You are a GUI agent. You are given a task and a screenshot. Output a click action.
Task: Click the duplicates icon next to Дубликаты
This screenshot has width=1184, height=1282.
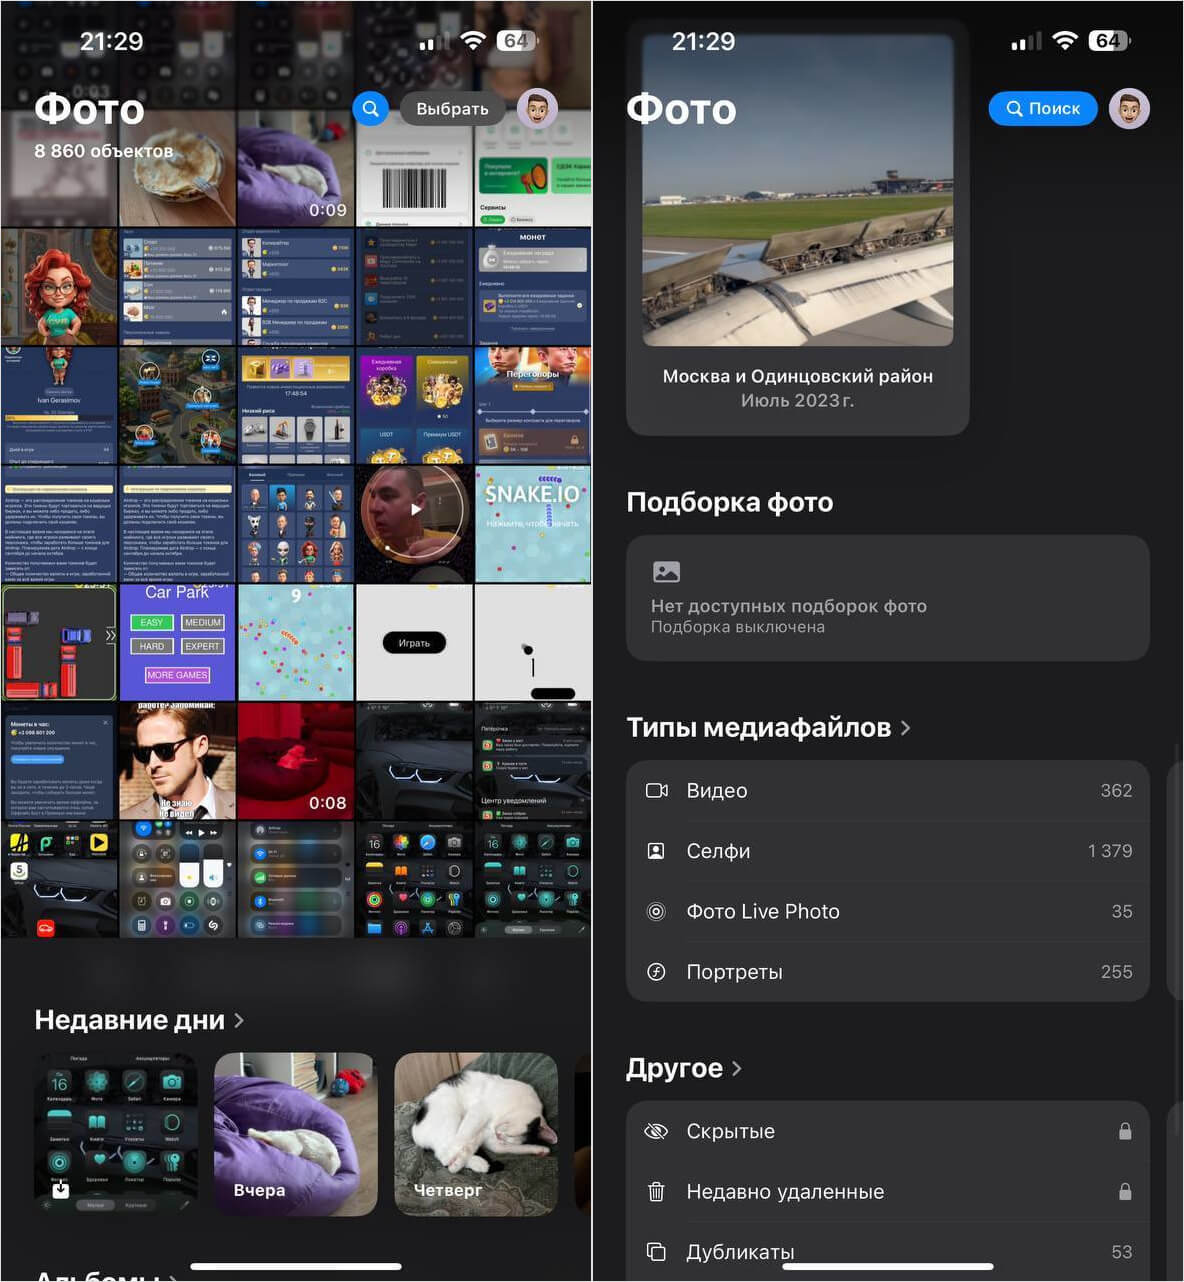pos(656,1252)
